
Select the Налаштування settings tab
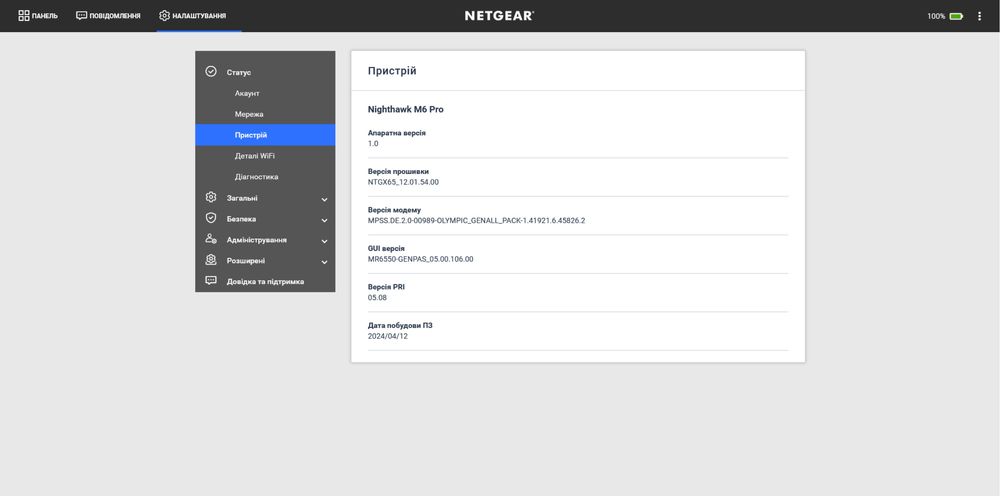pos(193,16)
